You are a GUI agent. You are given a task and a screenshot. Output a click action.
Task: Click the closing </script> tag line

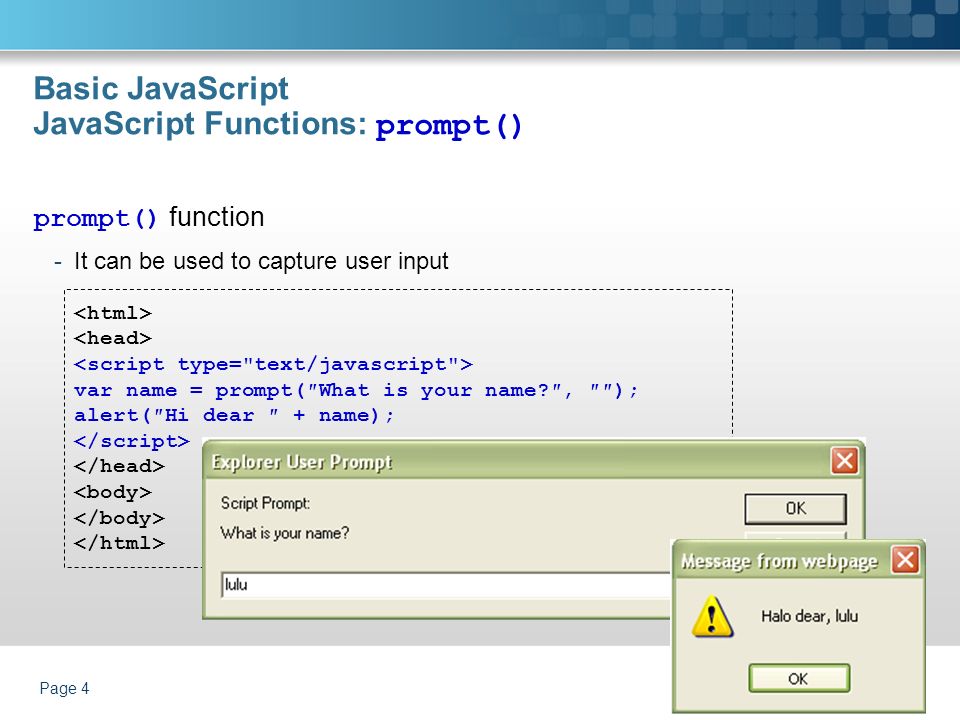point(132,441)
